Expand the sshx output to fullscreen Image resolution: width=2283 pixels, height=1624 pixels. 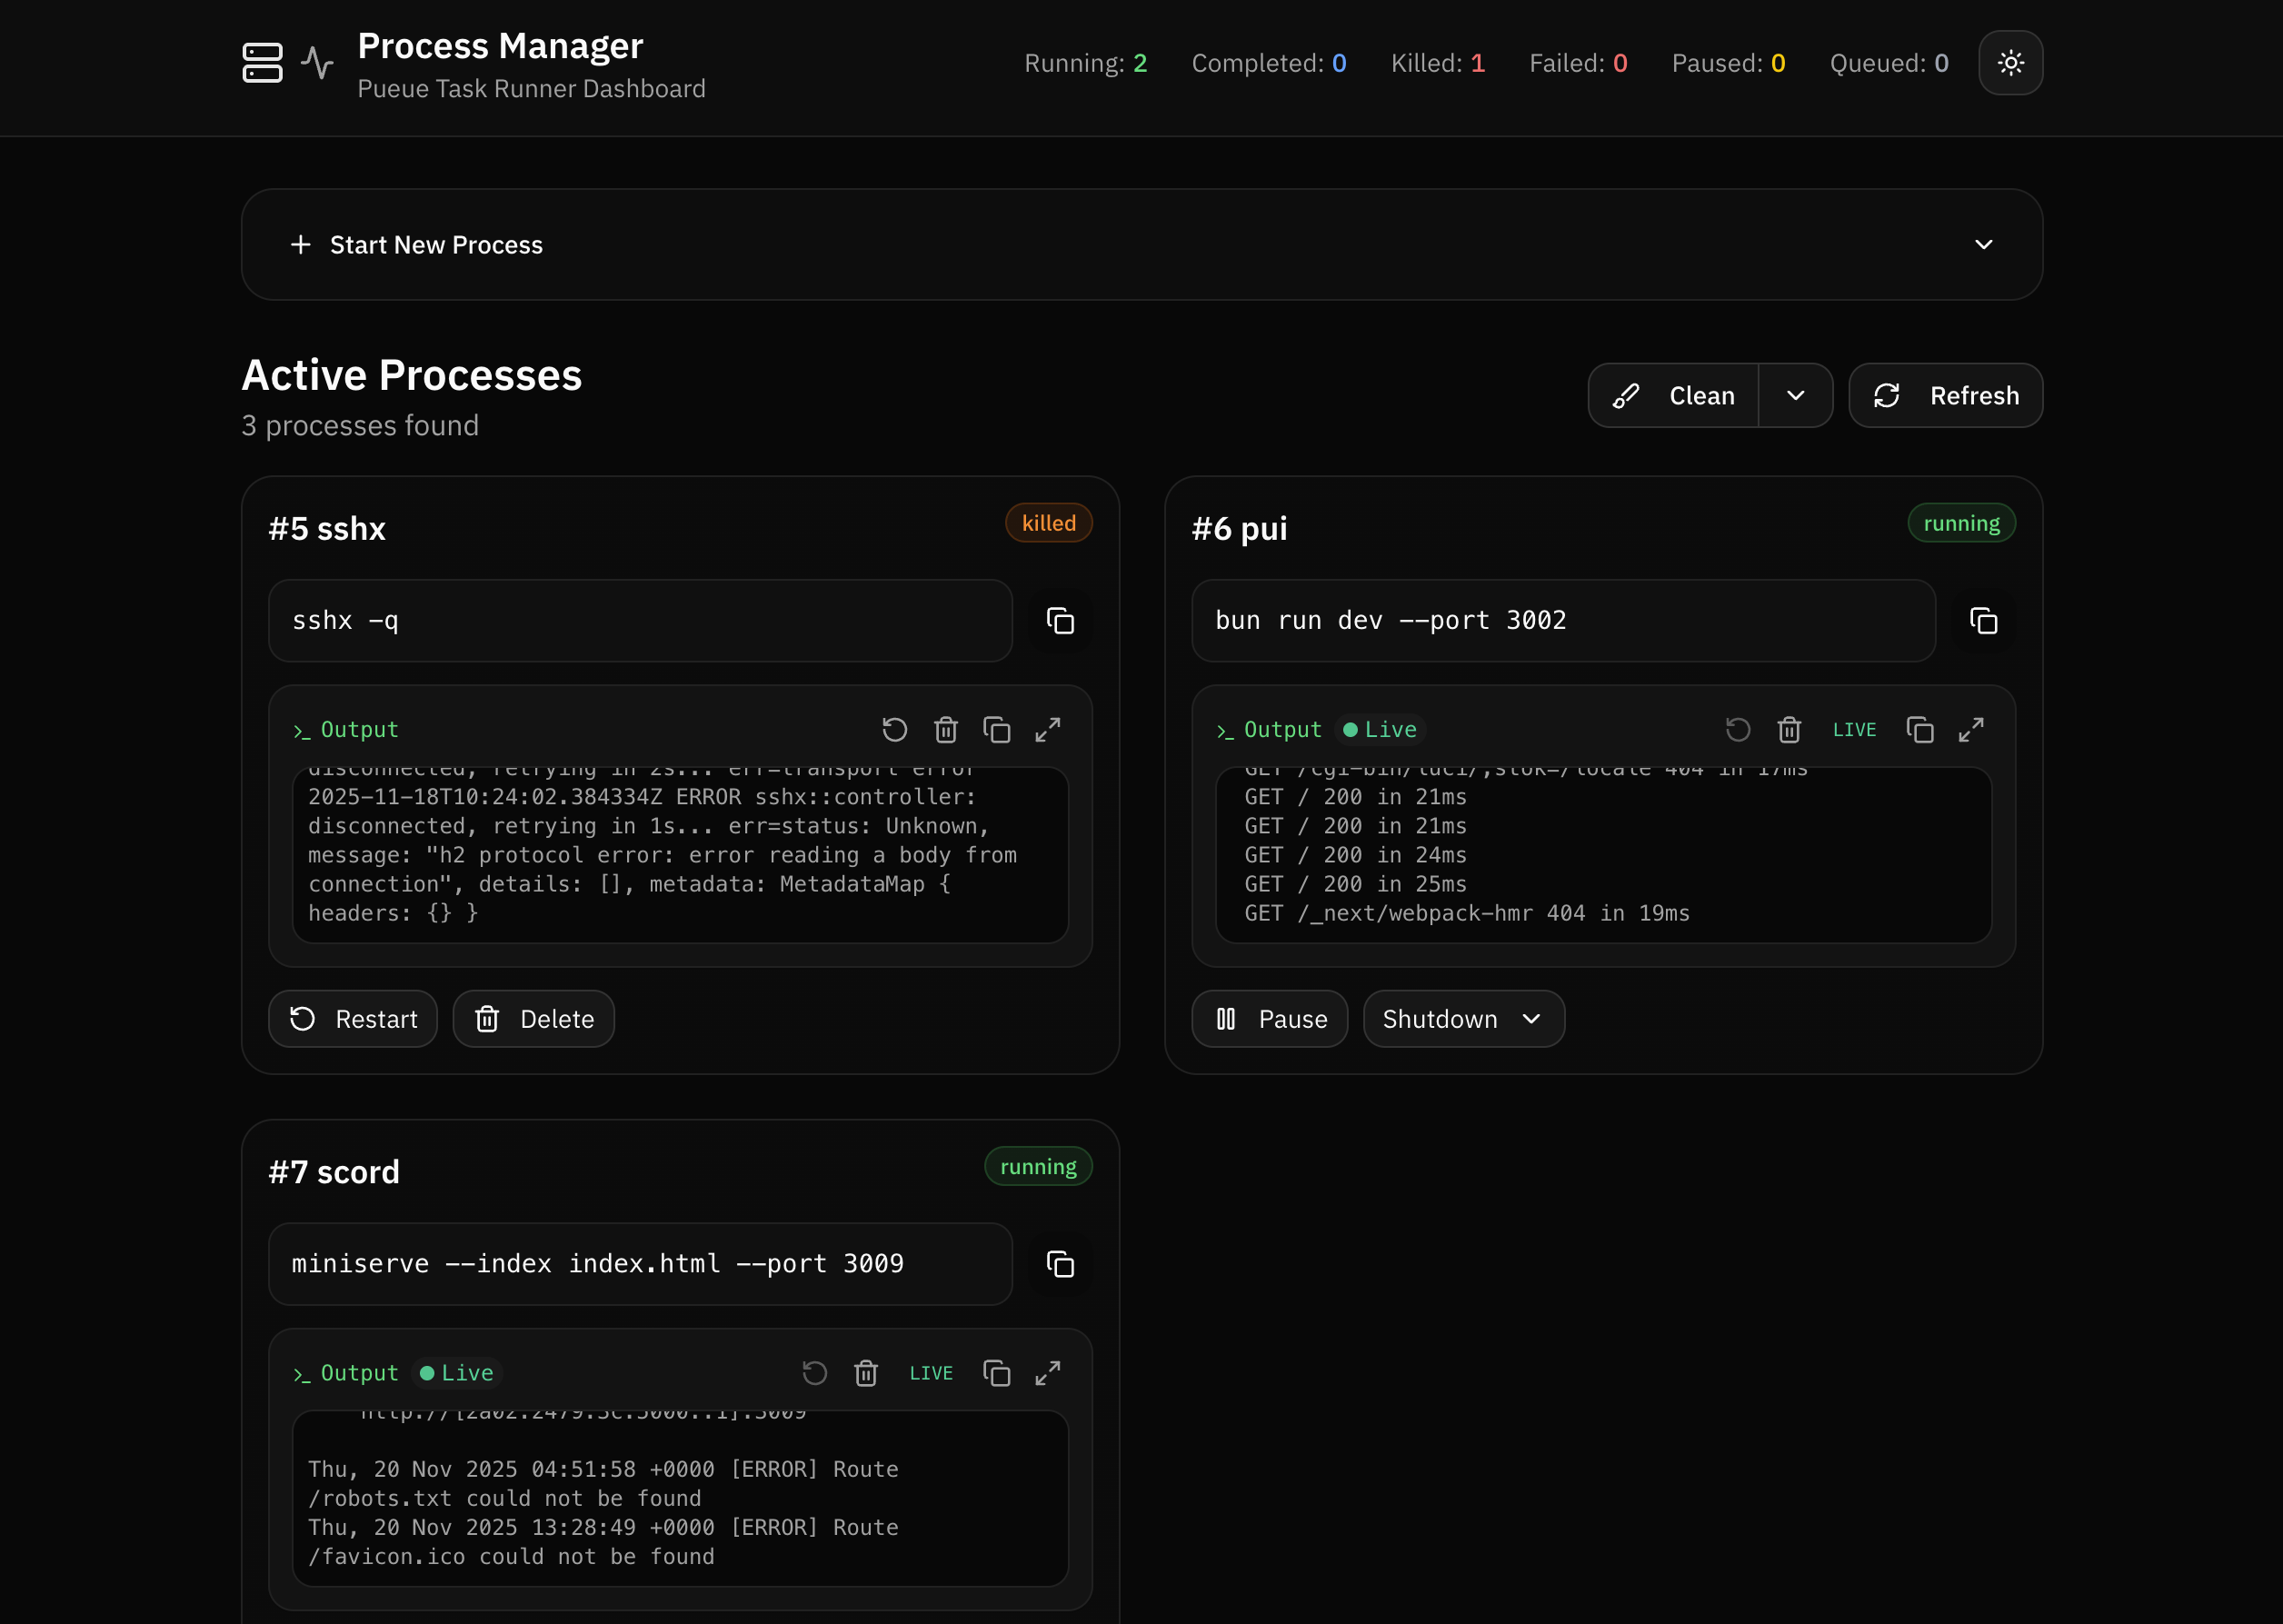[x=1047, y=730]
